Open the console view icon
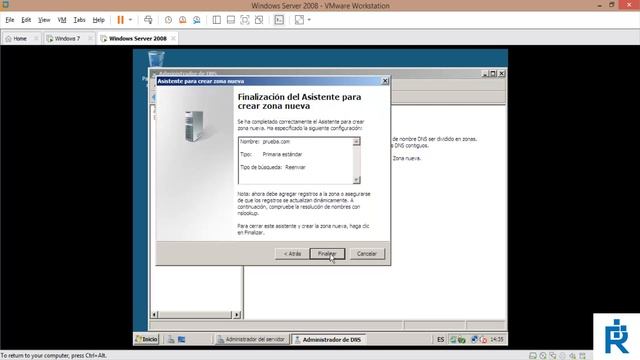 [279, 20]
